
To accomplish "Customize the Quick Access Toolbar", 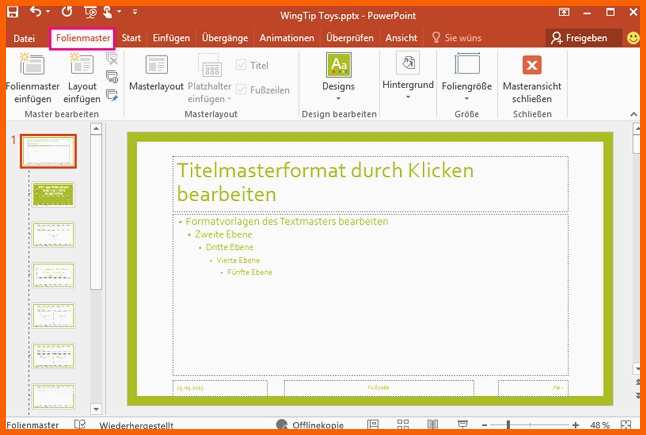I will [135, 12].
